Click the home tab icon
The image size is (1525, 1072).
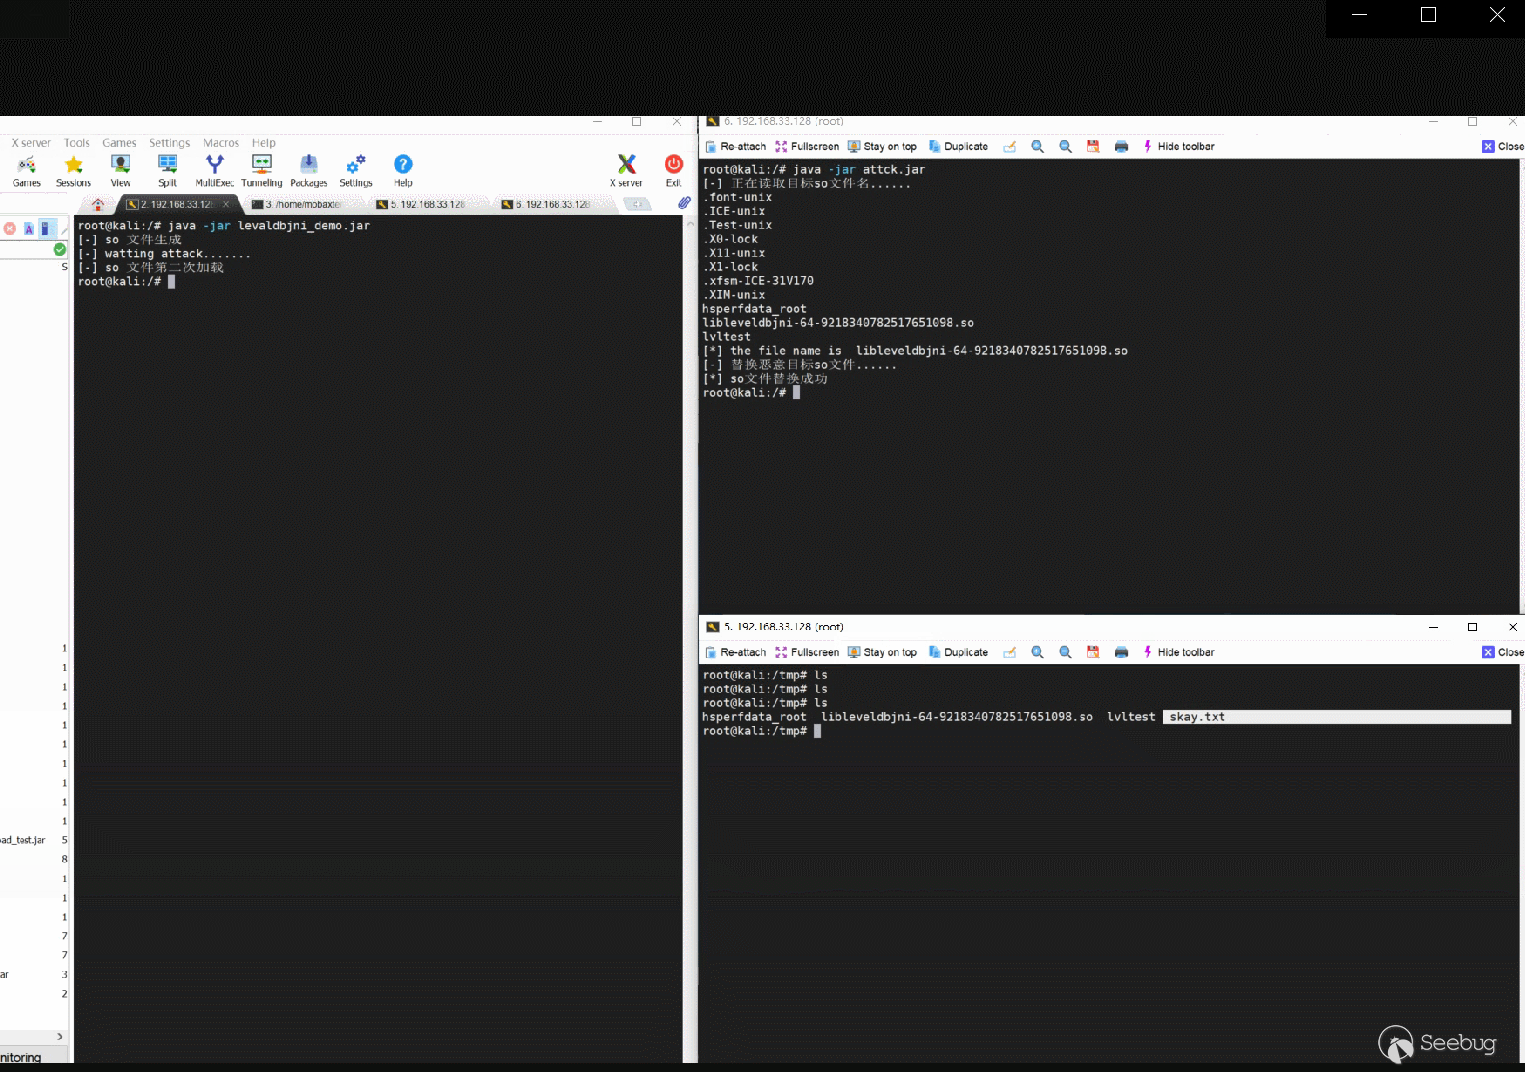(x=98, y=204)
